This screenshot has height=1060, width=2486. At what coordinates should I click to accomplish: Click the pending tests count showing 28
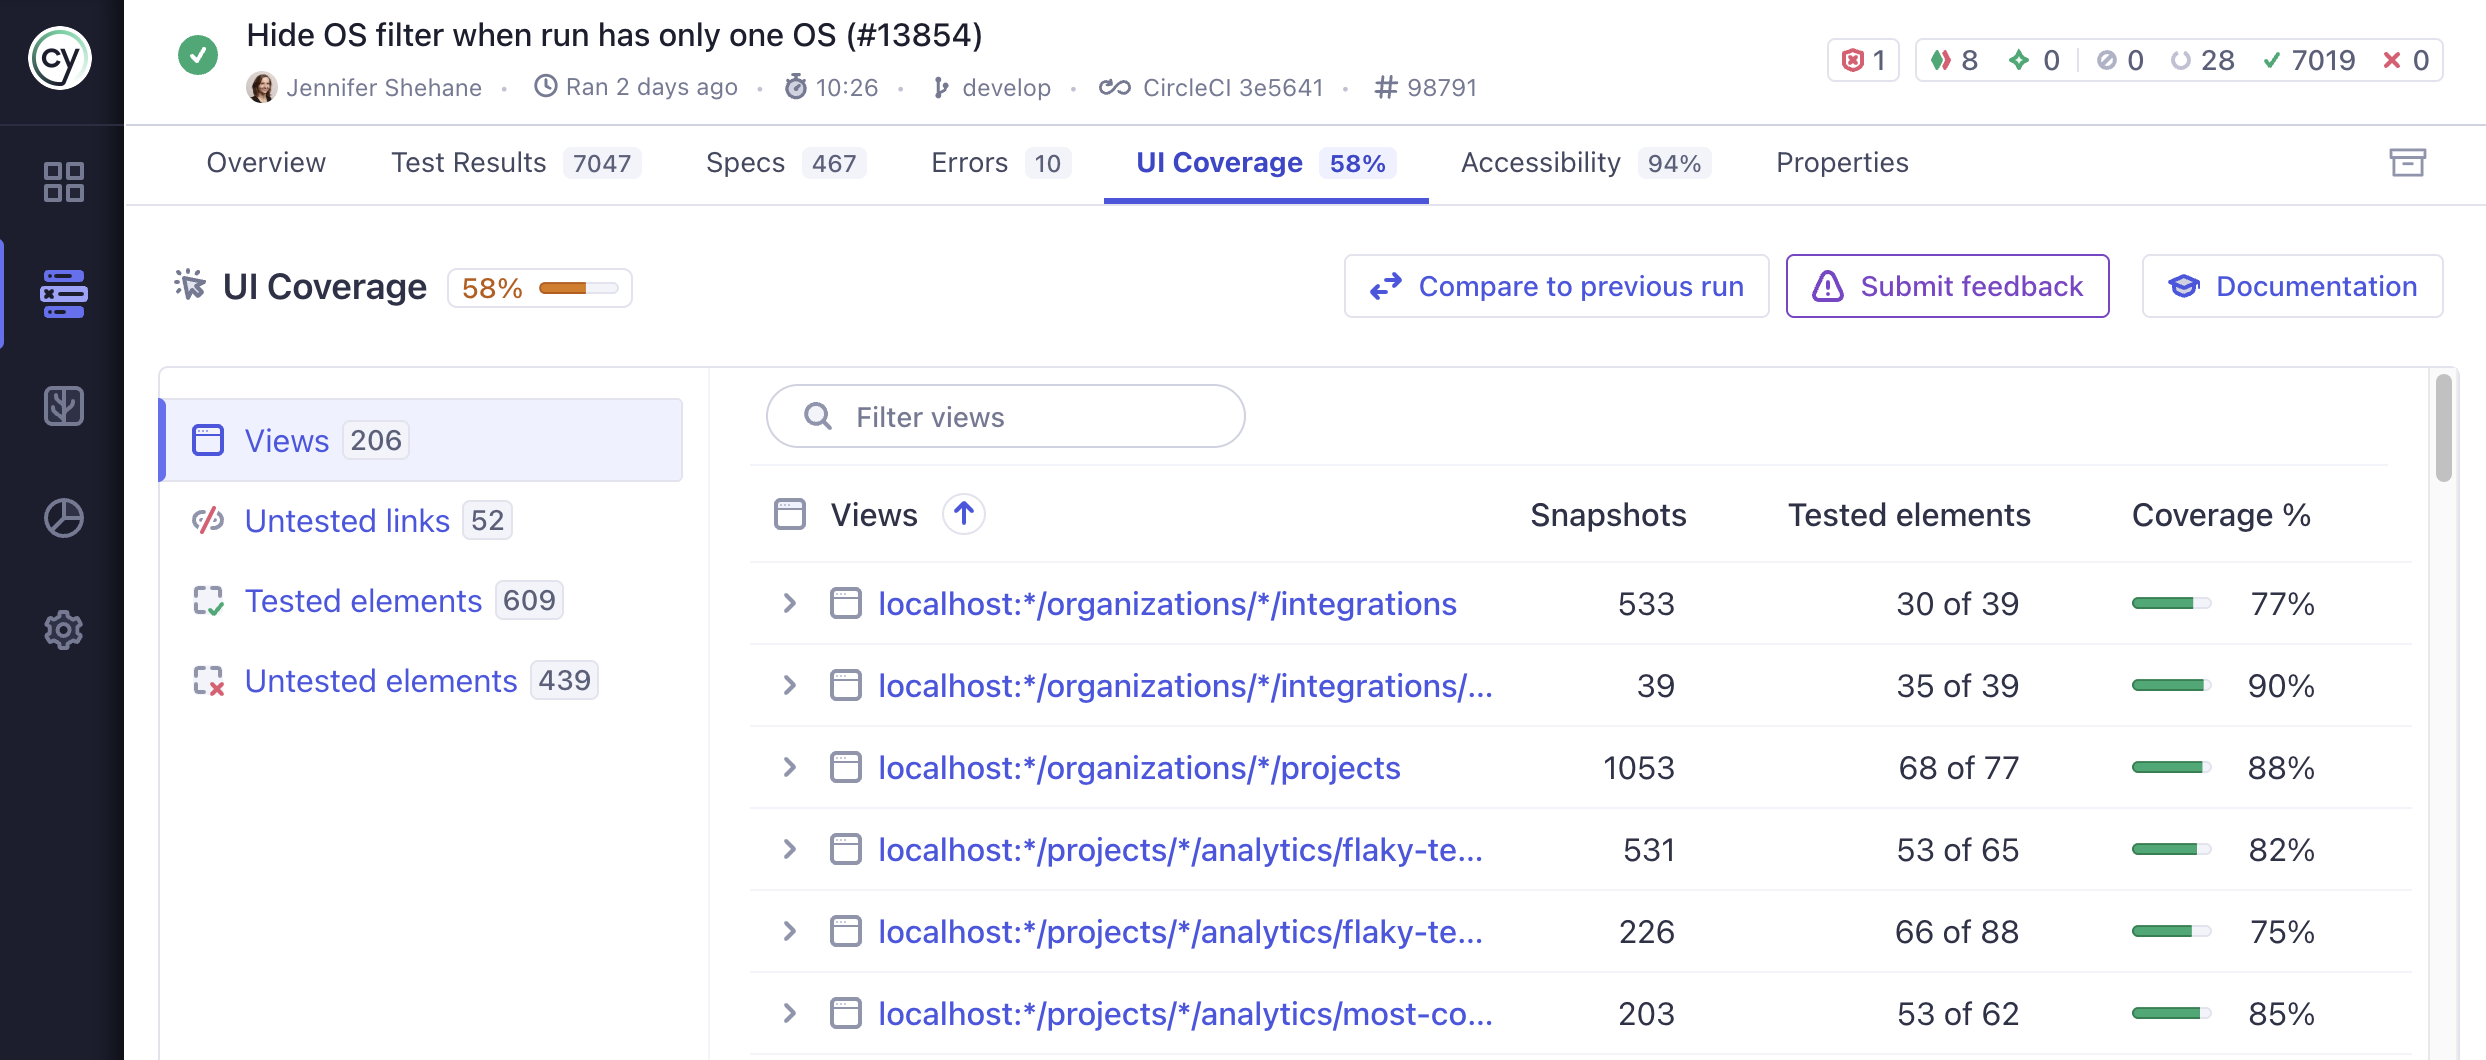point(2203,60)
